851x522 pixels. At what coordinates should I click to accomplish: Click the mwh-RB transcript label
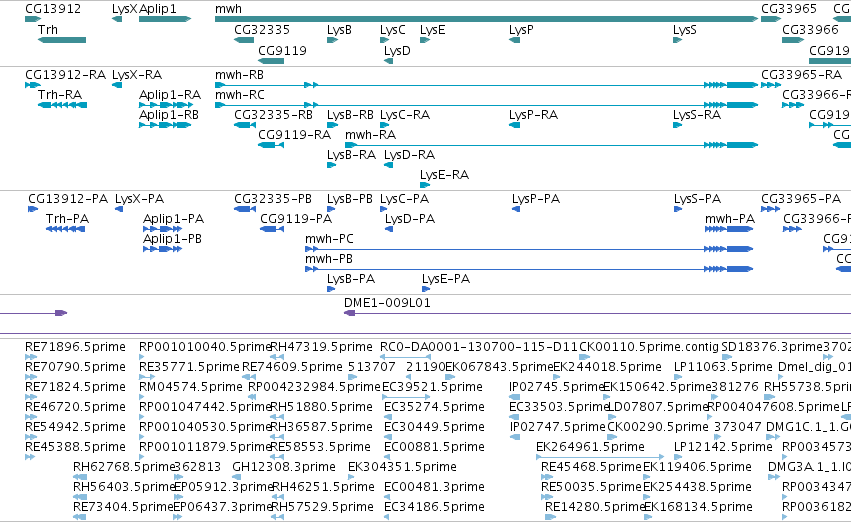(x=239, y=75)
